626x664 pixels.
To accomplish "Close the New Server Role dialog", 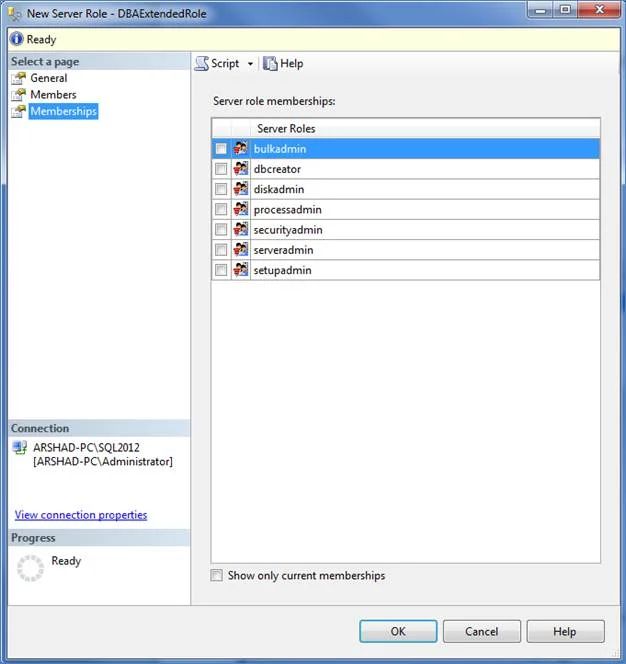I will pyautogui.click(x=599, y=10).
